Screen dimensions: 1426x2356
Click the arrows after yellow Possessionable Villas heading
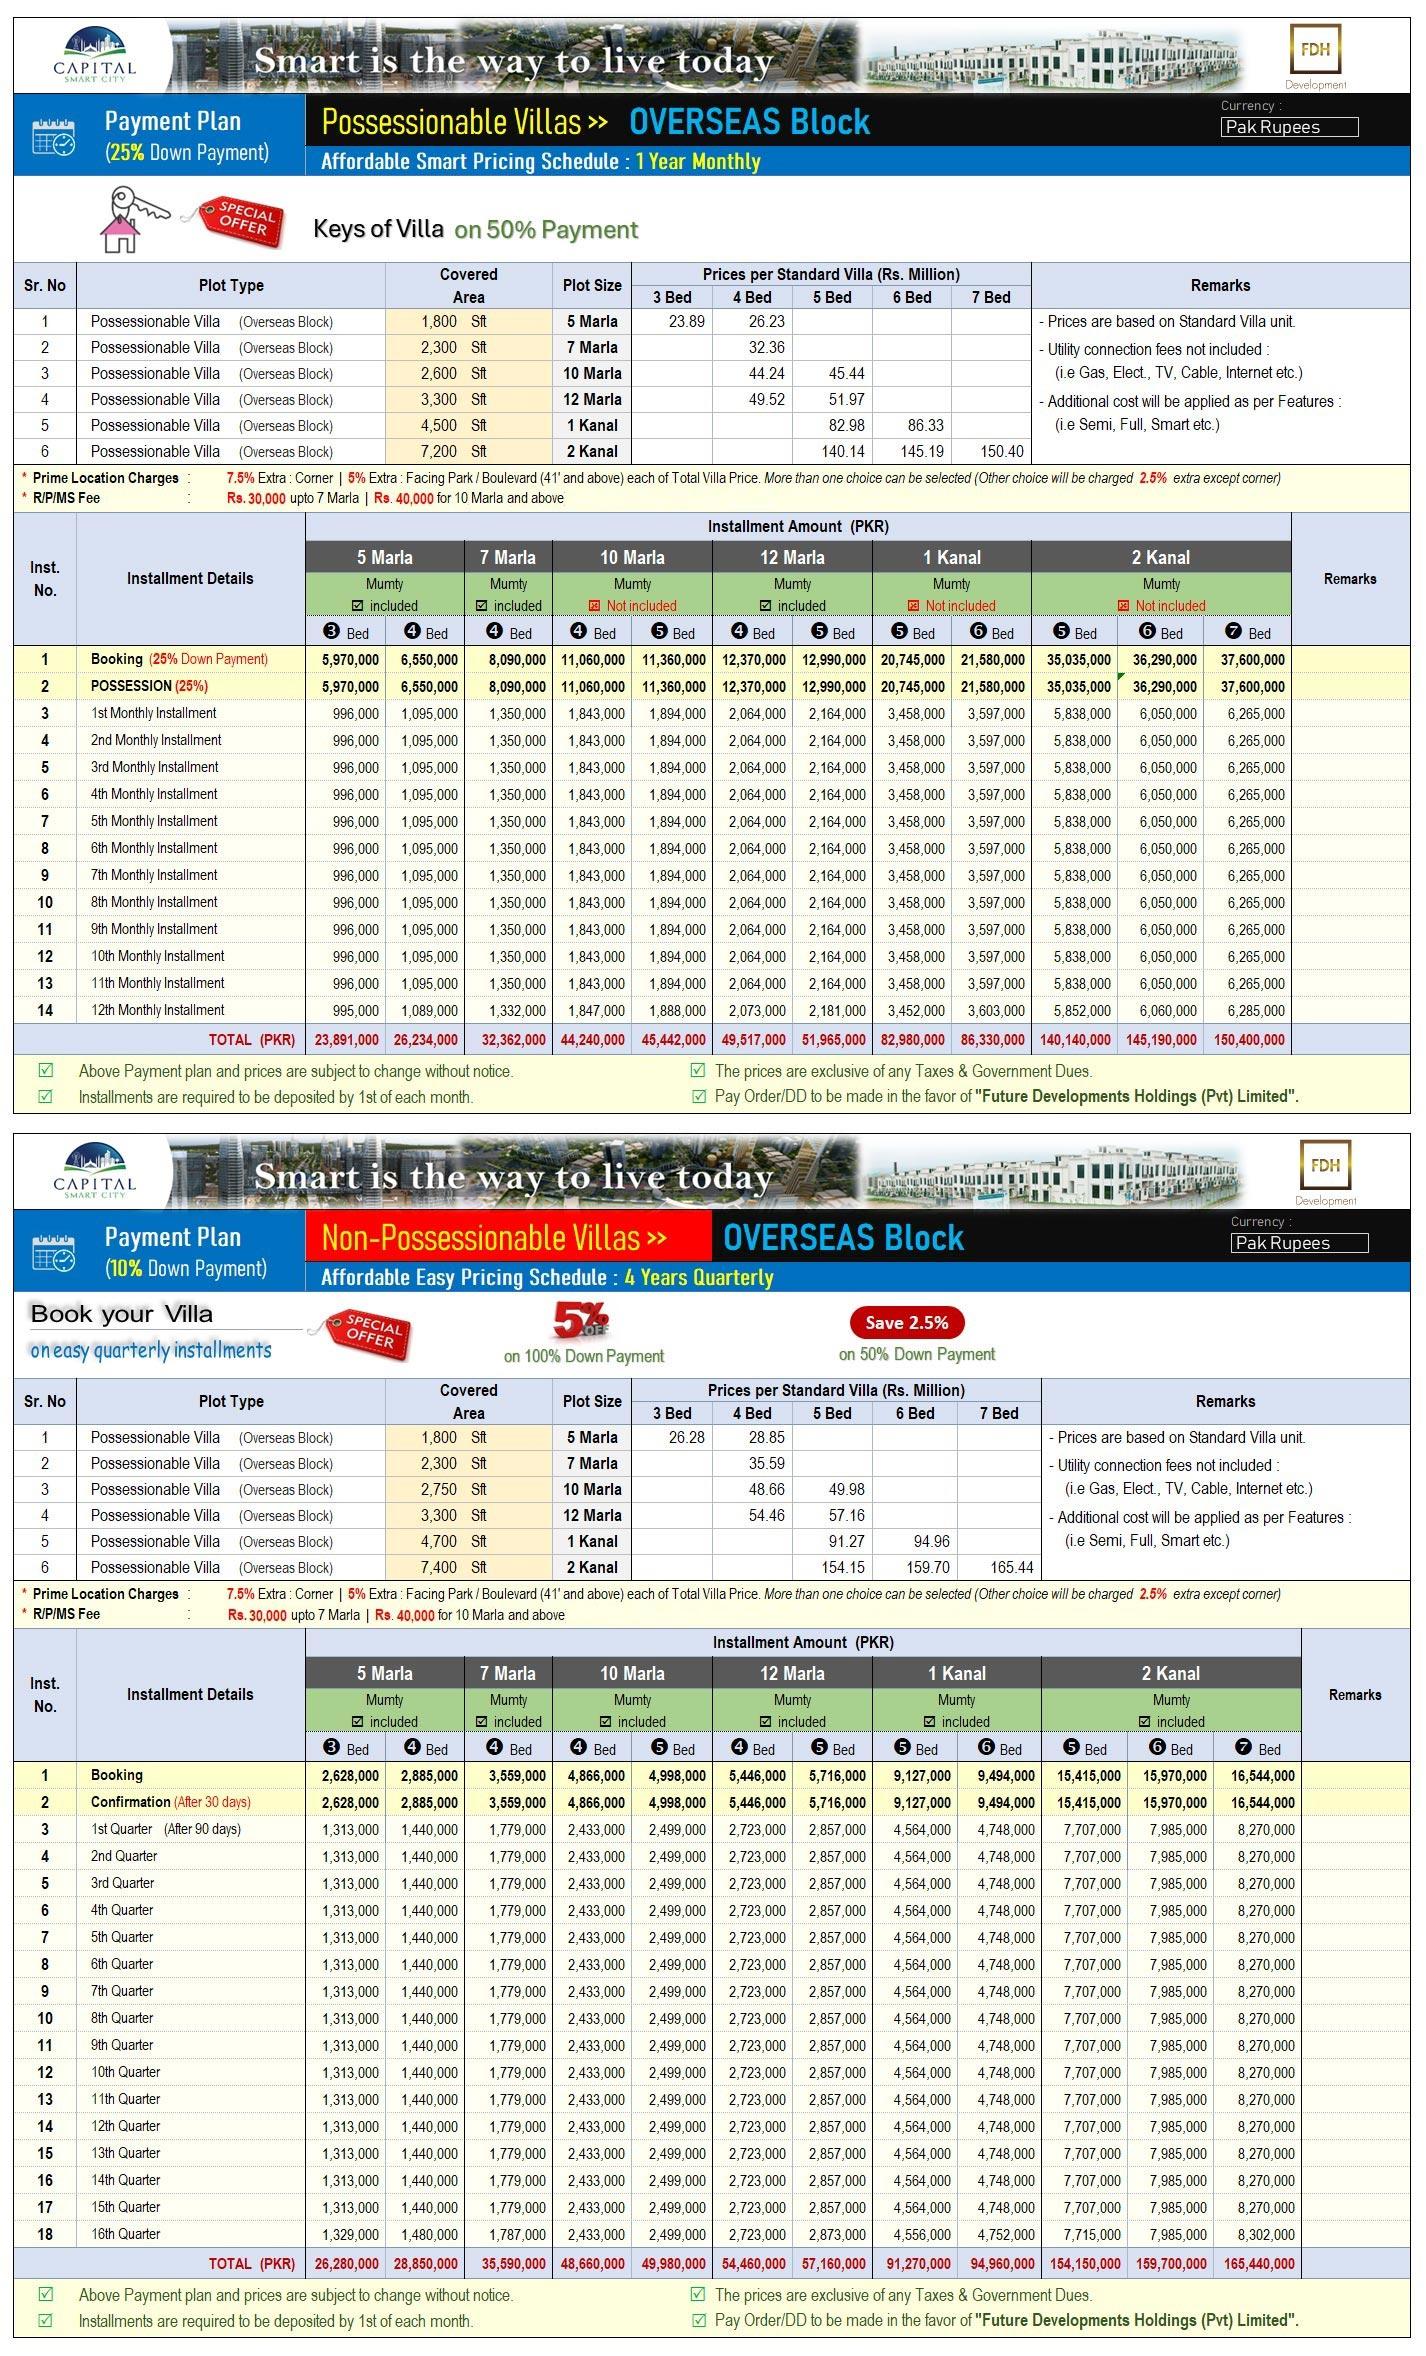click(598, 123)
